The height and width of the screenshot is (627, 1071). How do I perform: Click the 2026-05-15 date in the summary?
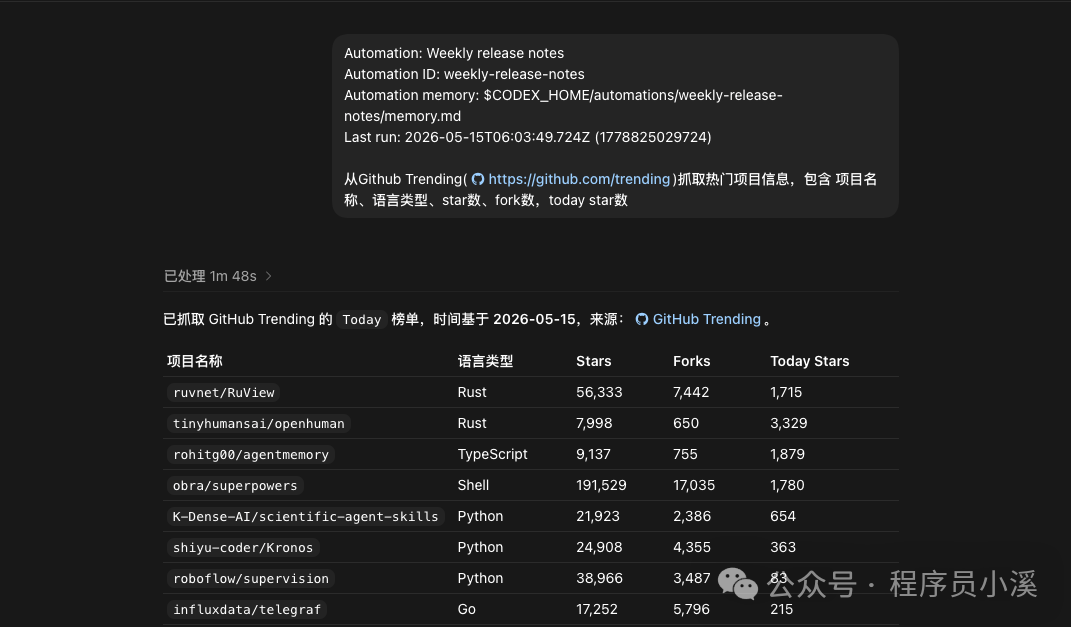click(x=534, y=319)
